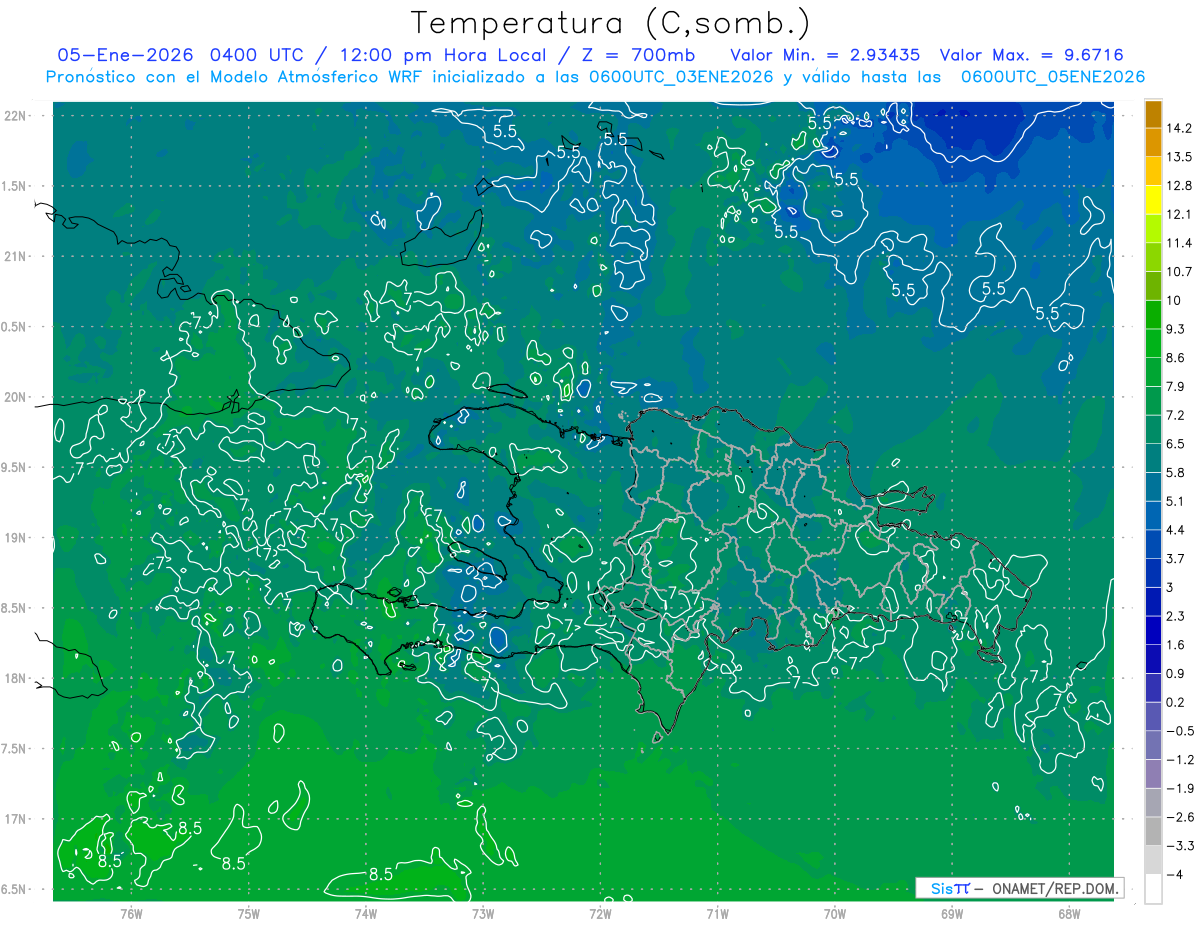Image resolution: width=1200 pixels, height=927 pixels.
Task: Click the '4.4' color scale value
Action: [1175, 530]
